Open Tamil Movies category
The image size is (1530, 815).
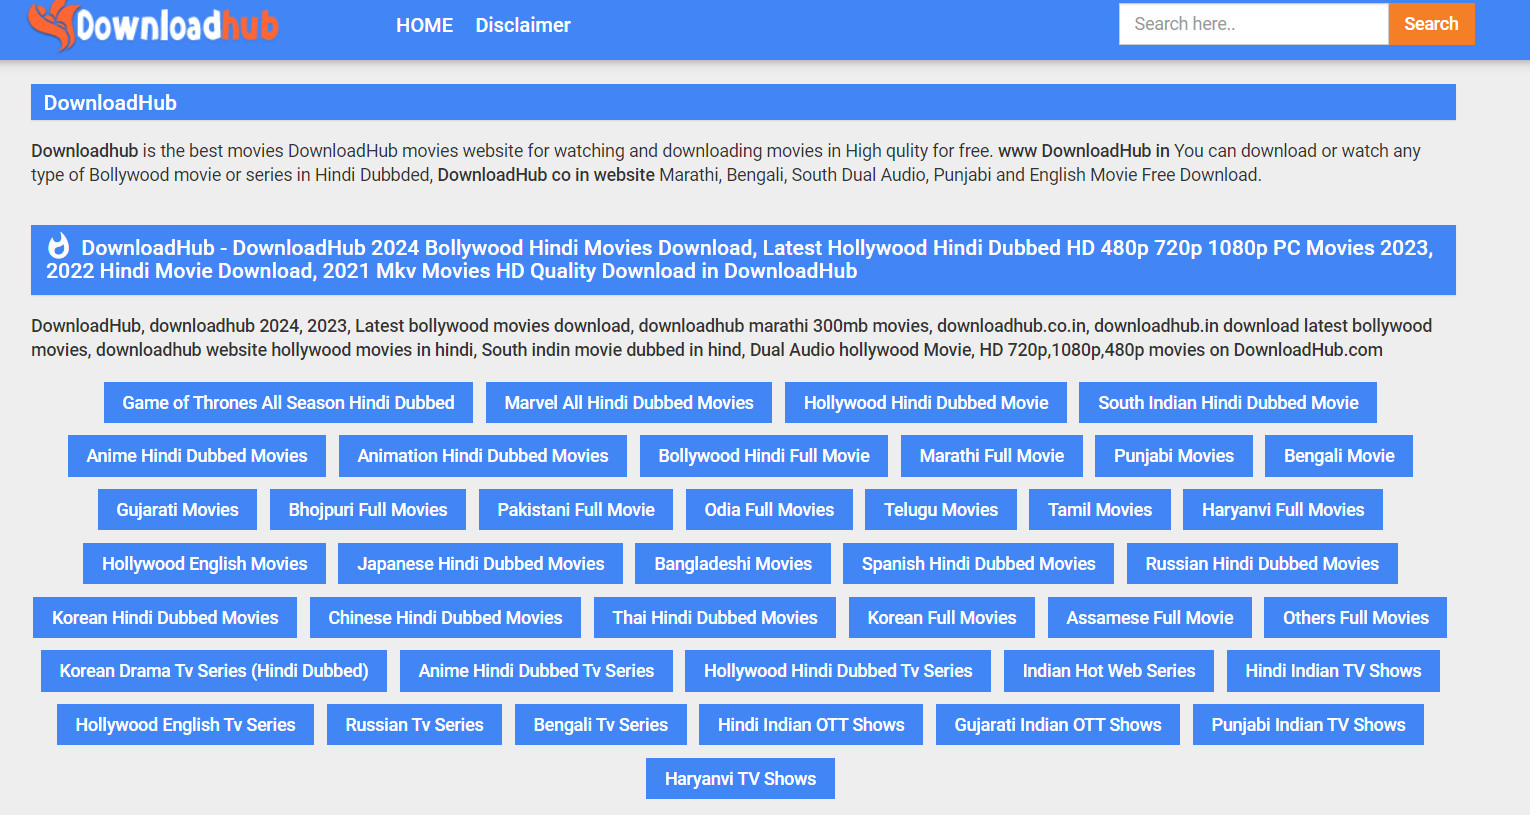[x=1100, y=510]
